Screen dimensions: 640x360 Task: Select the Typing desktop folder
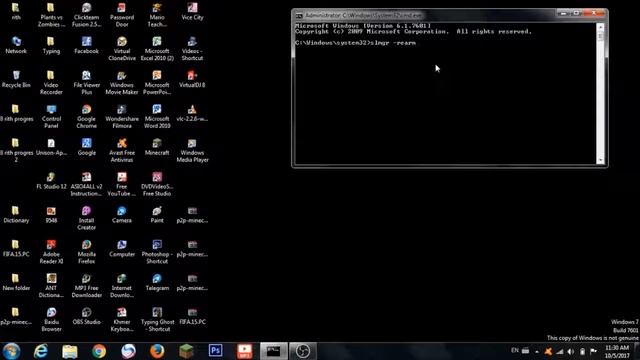point(51,45)
